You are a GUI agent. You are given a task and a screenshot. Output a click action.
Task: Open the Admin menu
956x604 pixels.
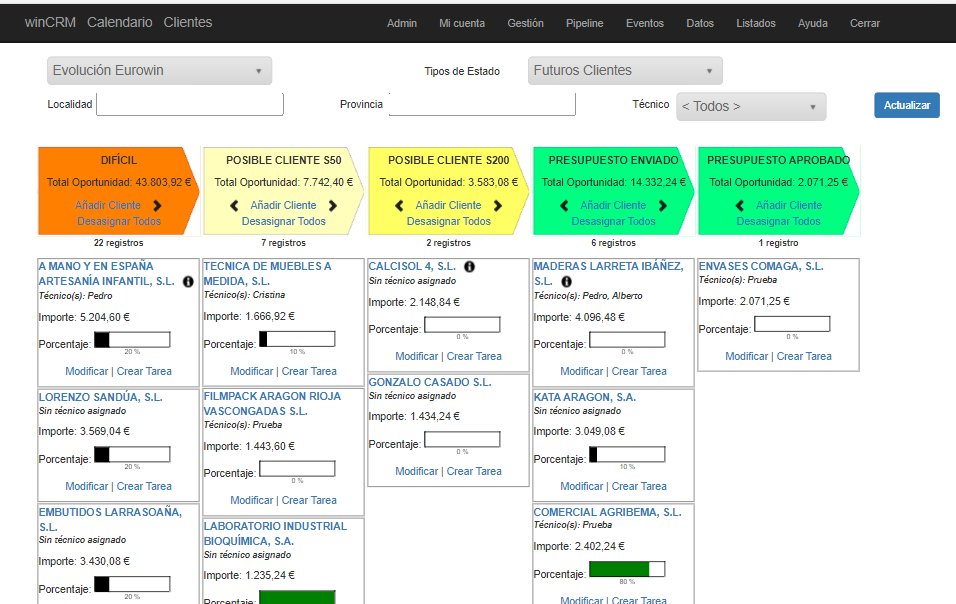click(402, 23)
